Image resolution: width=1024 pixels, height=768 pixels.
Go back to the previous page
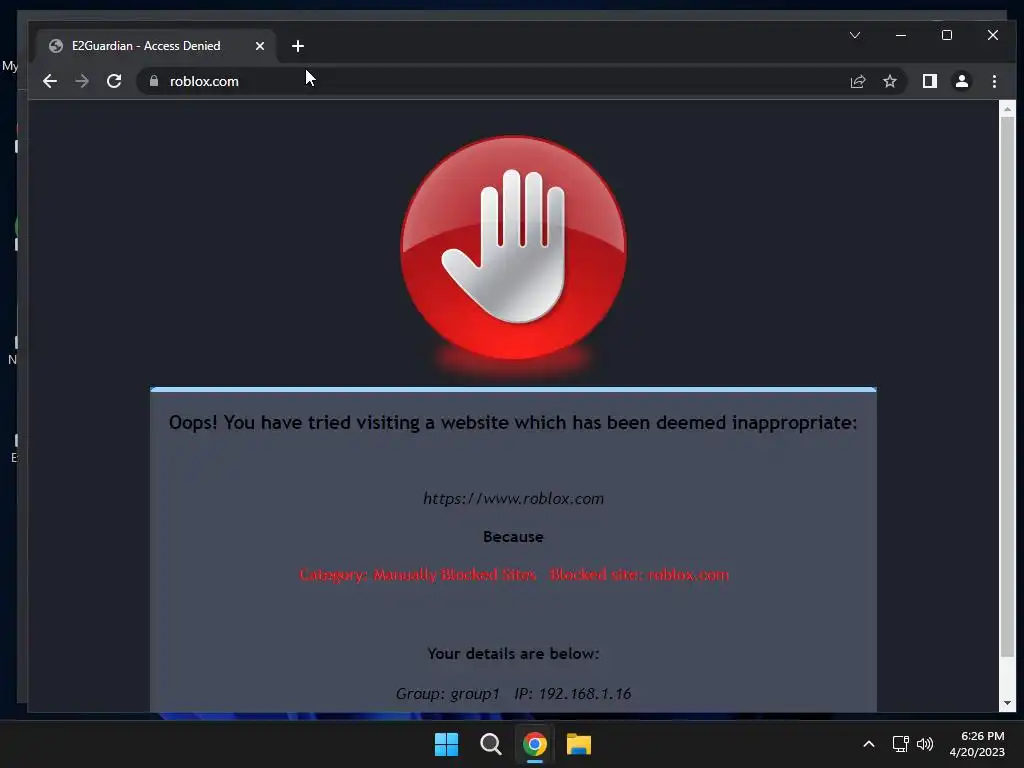pyautogui.click(x=50, y=81)
